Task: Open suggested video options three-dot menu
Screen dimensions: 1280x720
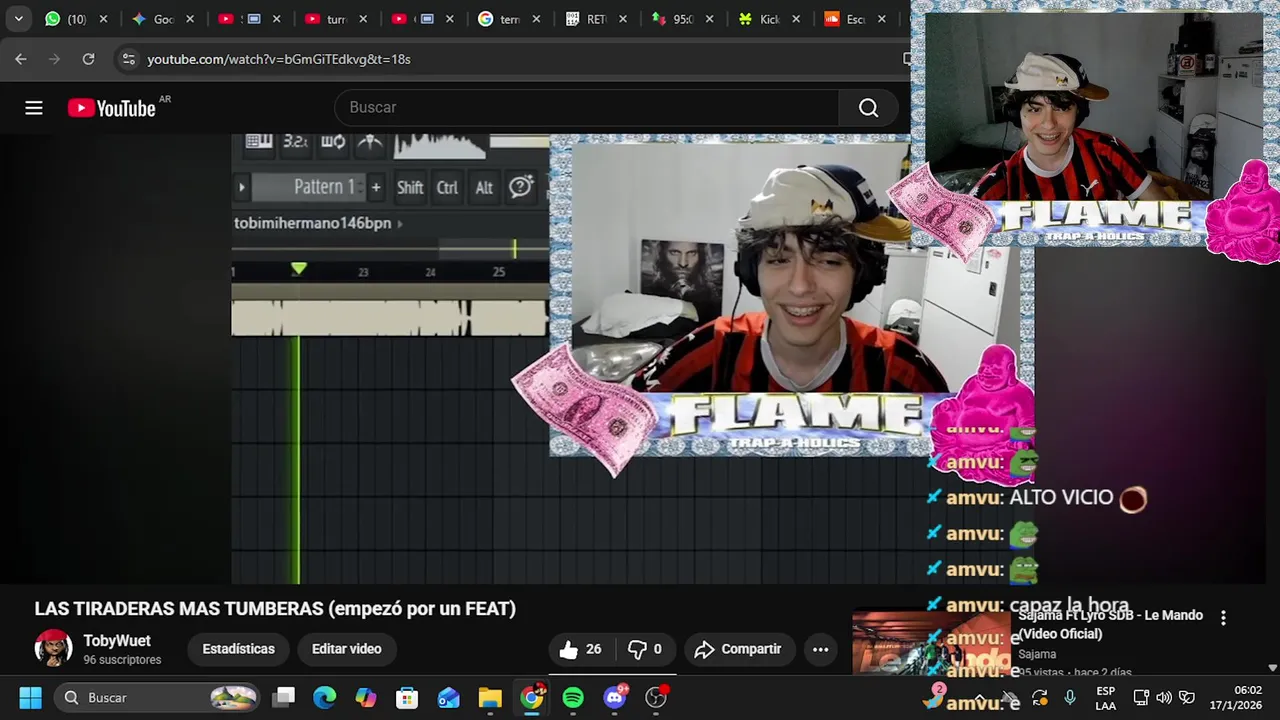Action: point(1223,618)
